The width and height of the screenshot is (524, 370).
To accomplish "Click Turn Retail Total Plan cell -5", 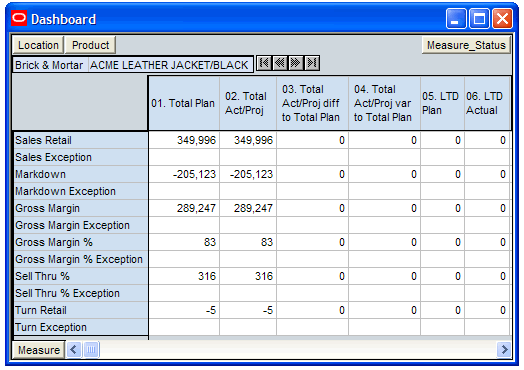I will point(184,310).
